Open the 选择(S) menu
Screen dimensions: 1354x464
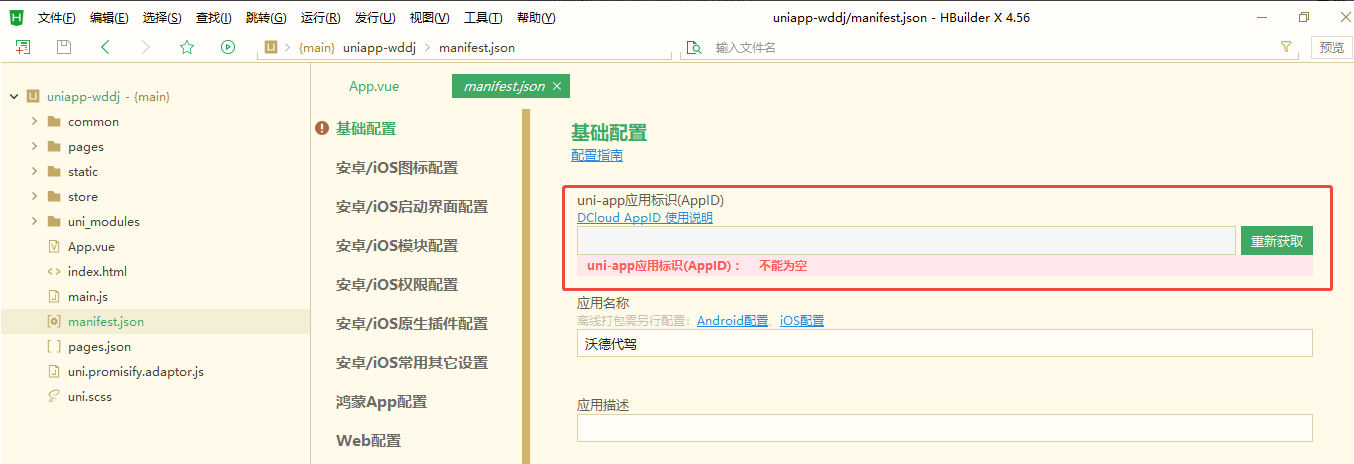click(162, 18)
